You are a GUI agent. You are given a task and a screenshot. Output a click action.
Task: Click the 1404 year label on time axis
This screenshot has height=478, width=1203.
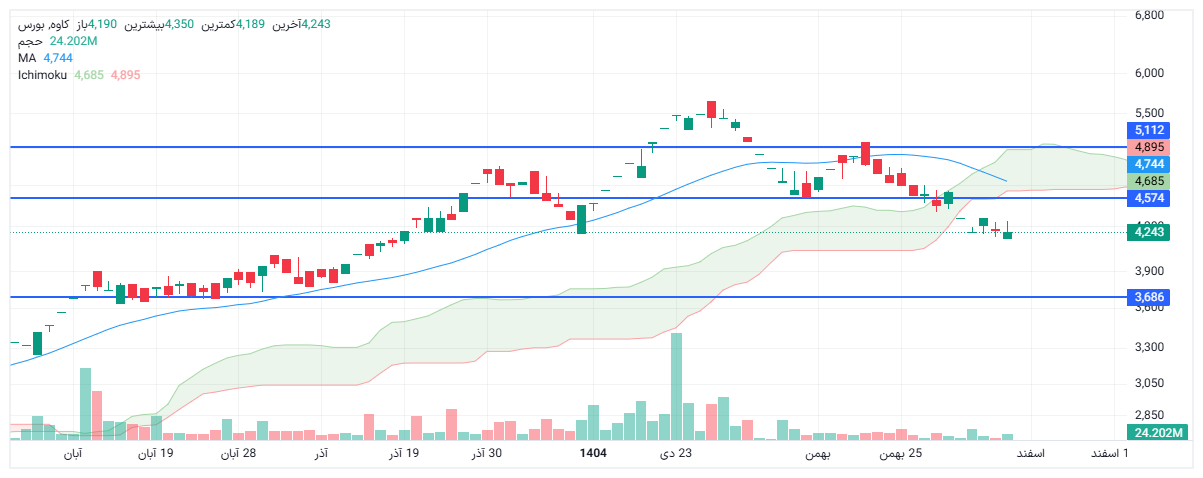593,454
